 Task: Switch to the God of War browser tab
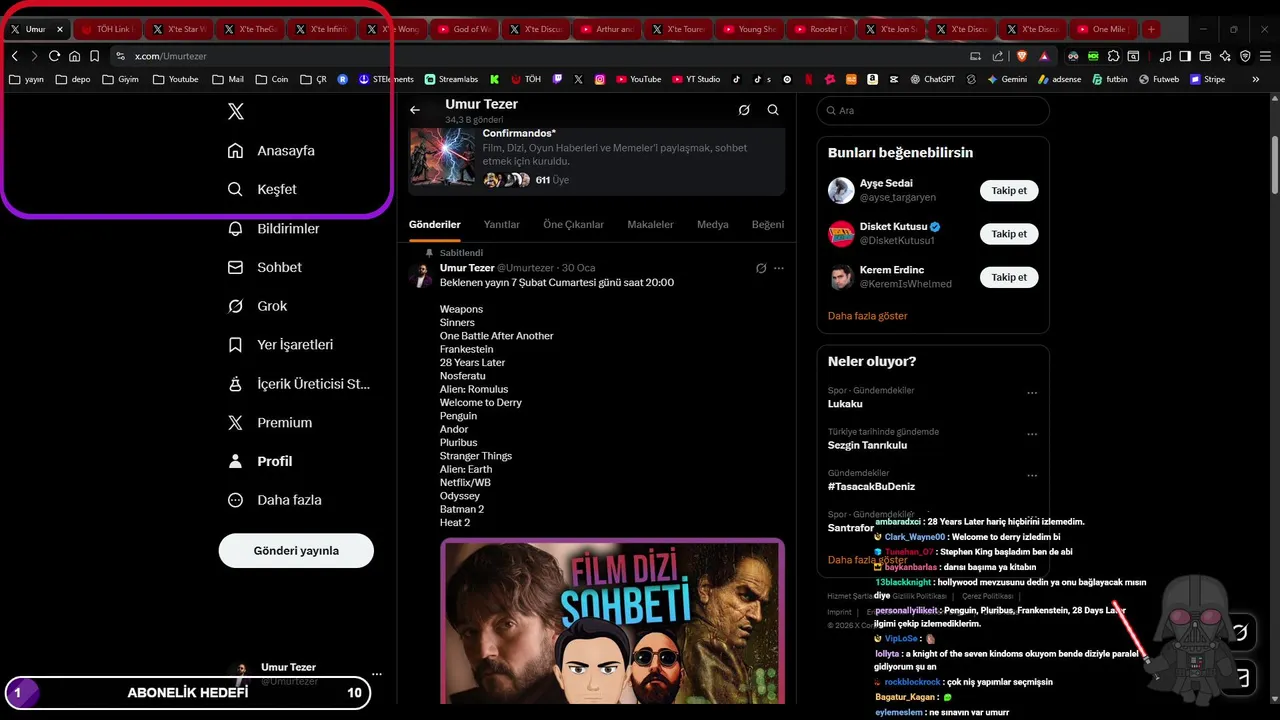pos(463,29)
